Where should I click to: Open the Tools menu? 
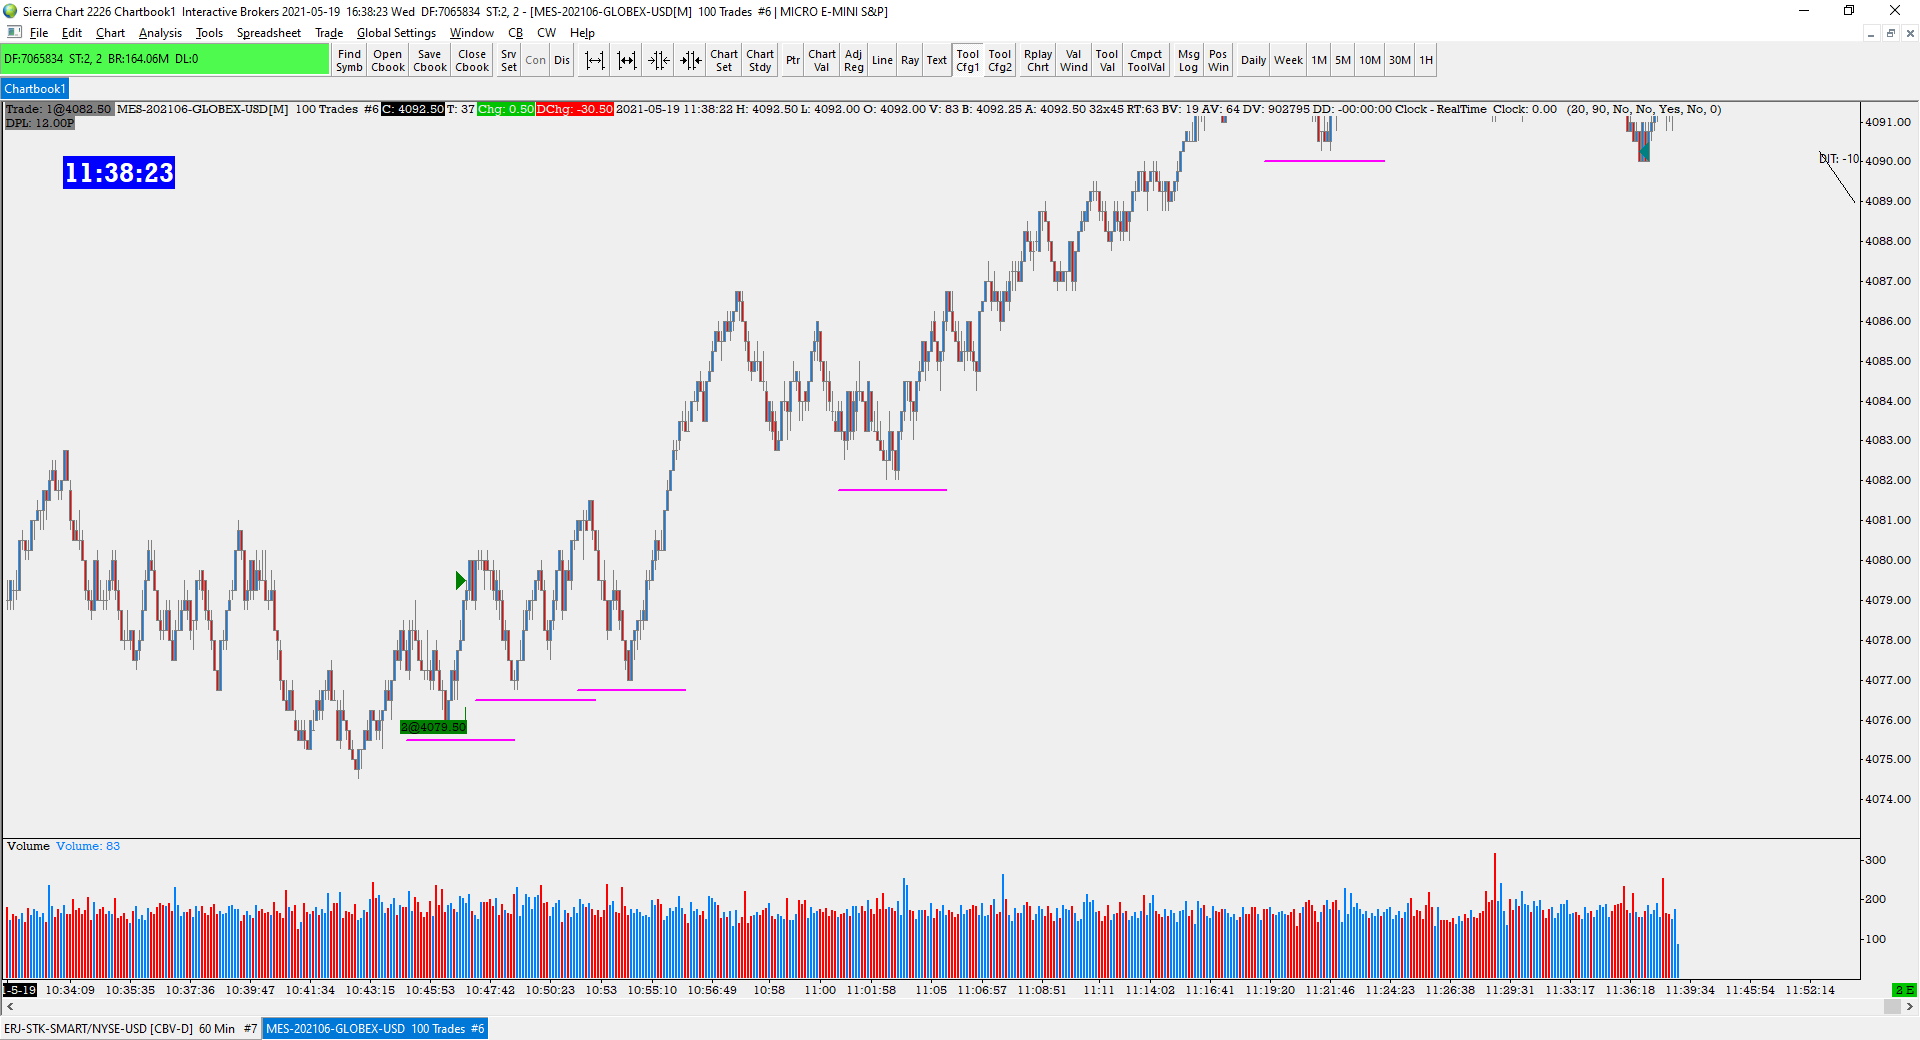pyautogui.click(x=209, y=33)
